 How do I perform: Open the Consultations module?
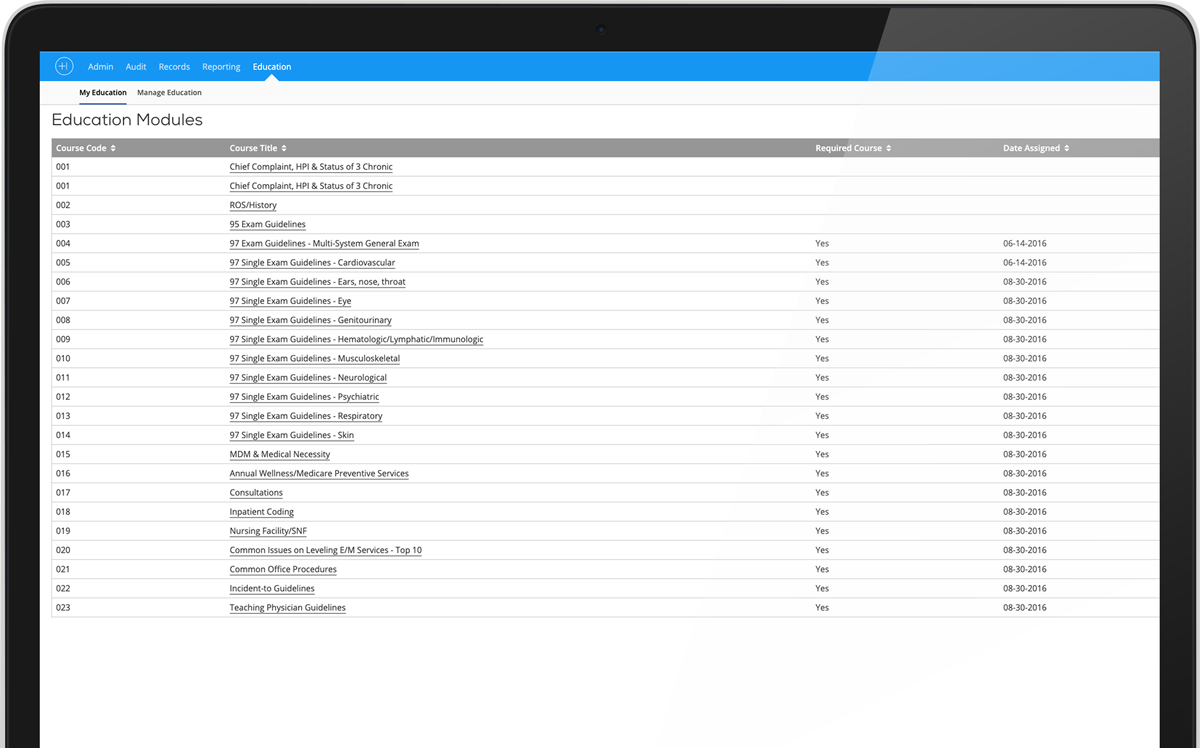pyautogui.click(x=256, y=492)
